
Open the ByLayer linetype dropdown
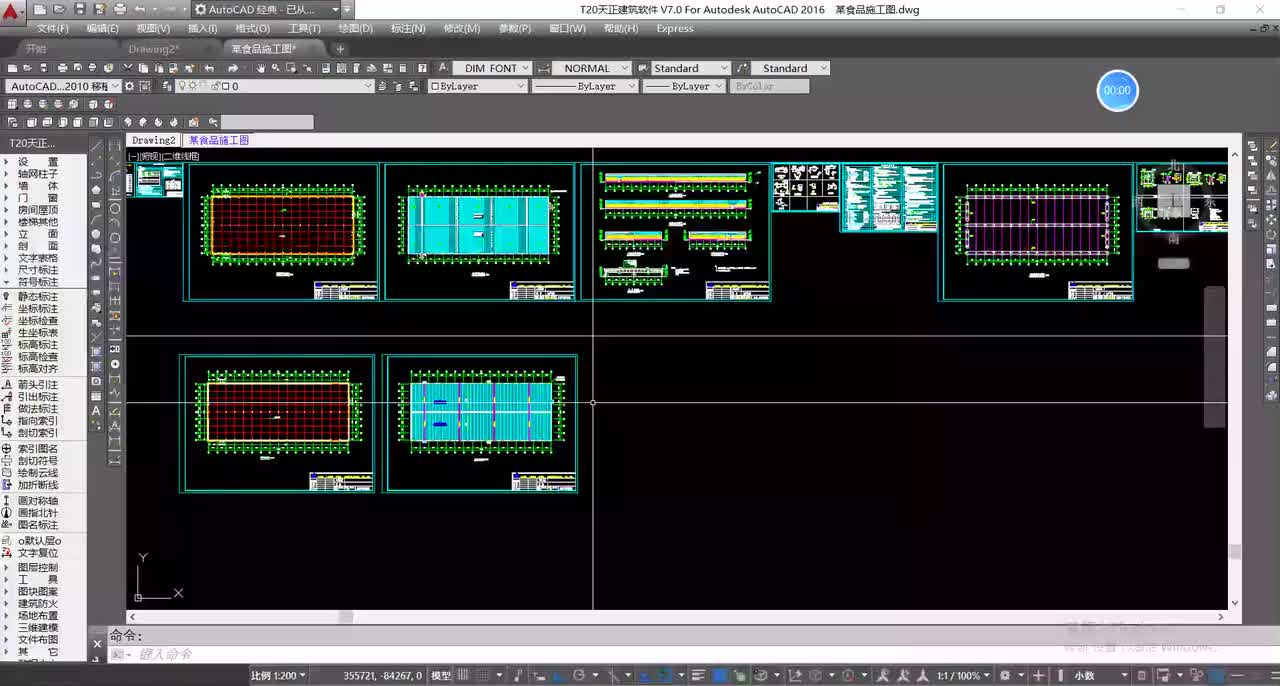point(584,86)
